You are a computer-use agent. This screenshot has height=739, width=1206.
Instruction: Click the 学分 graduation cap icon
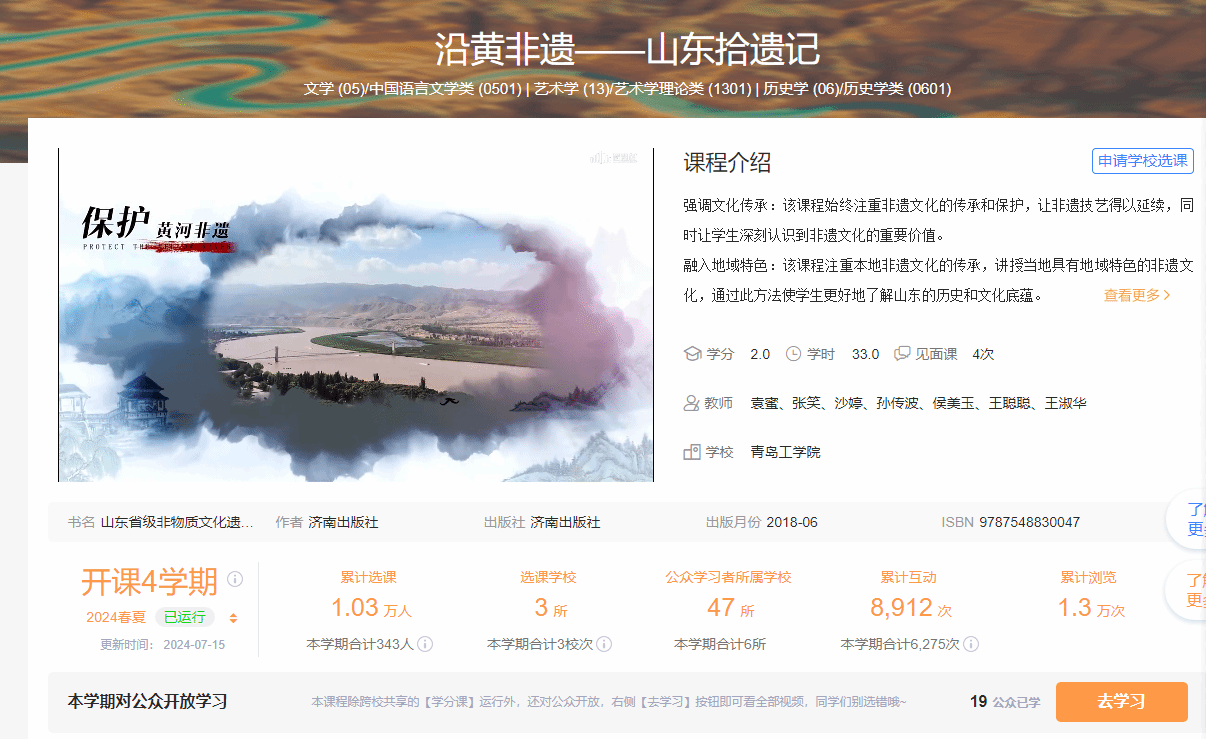tap(692, 354)
